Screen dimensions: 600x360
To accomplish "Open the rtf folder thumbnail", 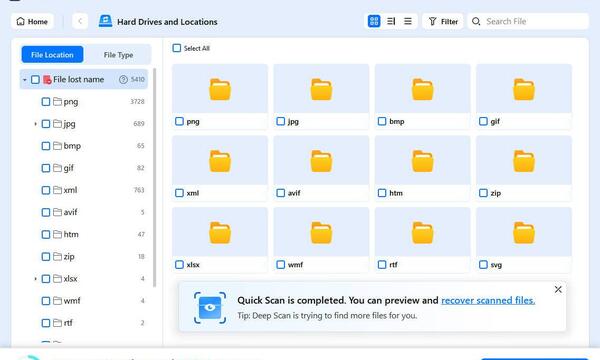I will (422, 232).
